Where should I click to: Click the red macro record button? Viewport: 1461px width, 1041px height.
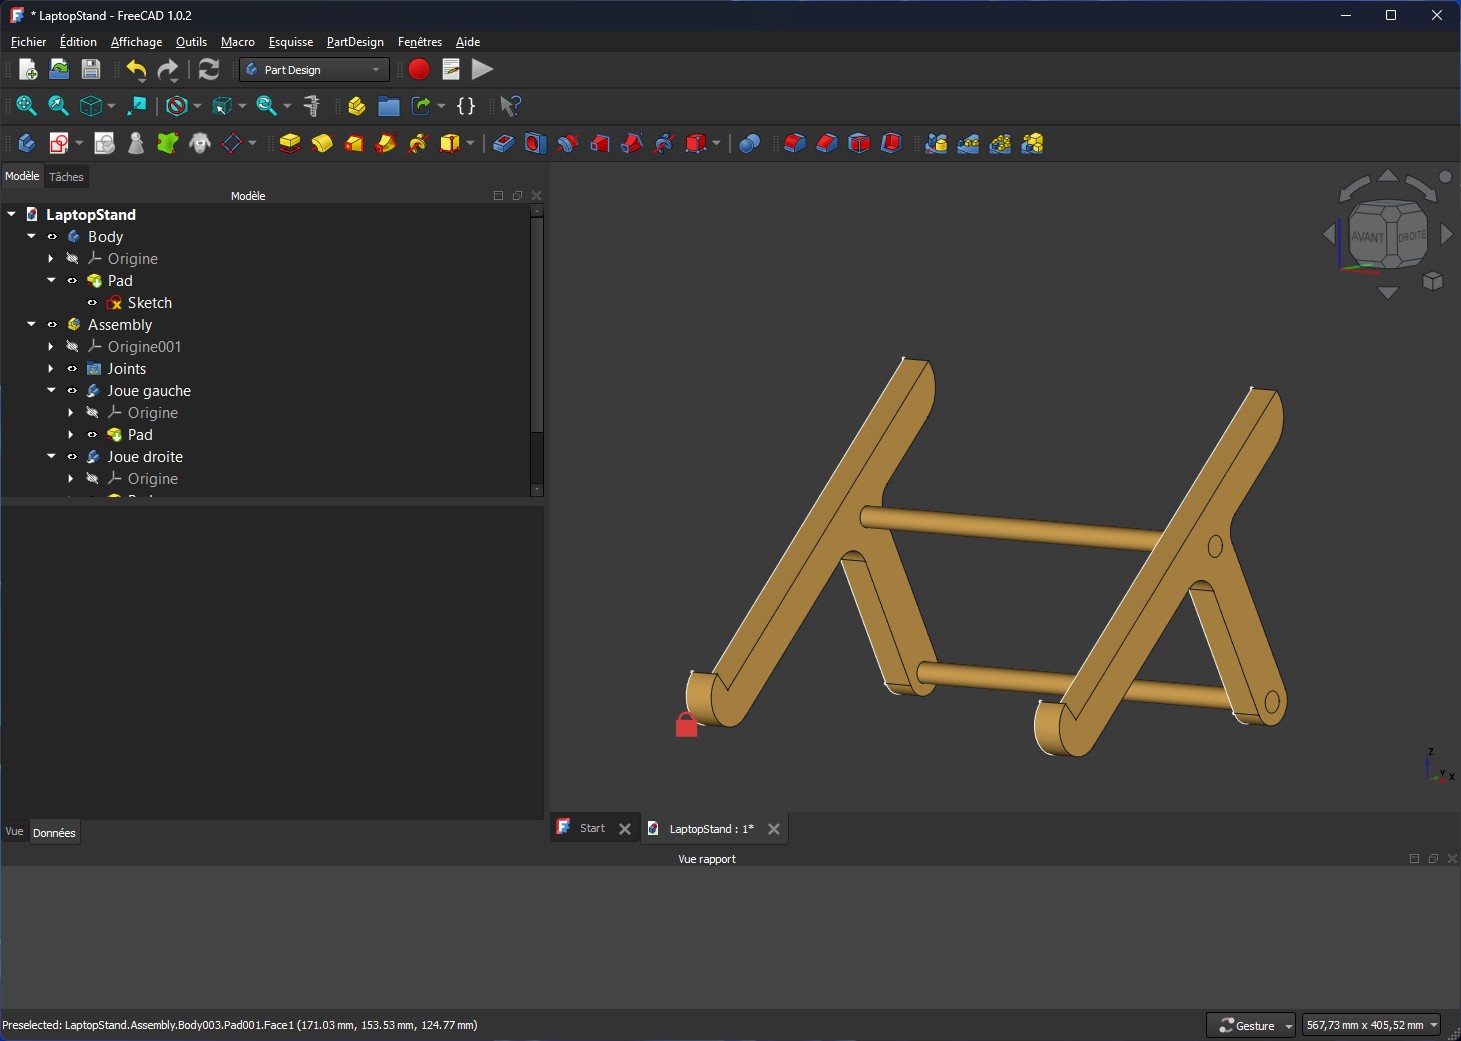tap(419, 69)
